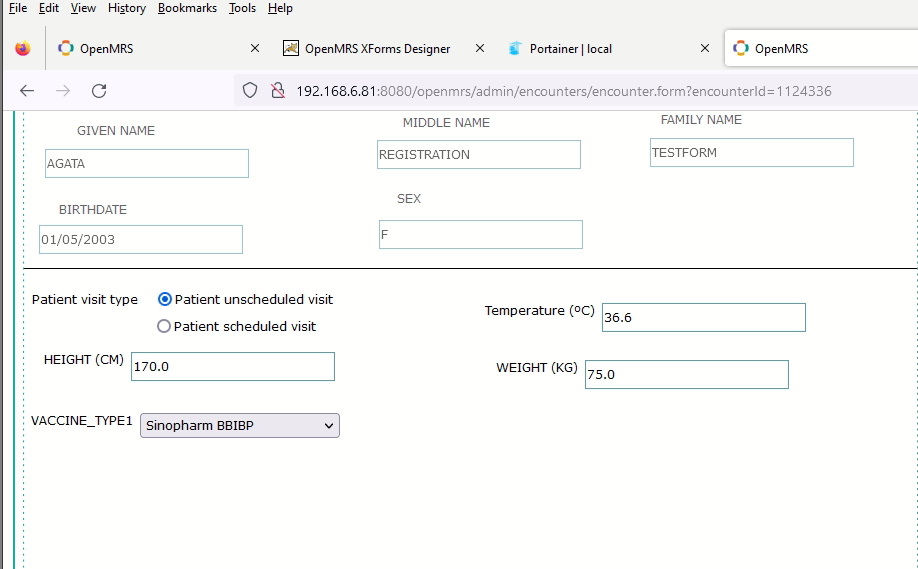Click the VACCINE_TYPE1 label
The width and height of the screenshot is (918, 569).
(x=81, y=421)
